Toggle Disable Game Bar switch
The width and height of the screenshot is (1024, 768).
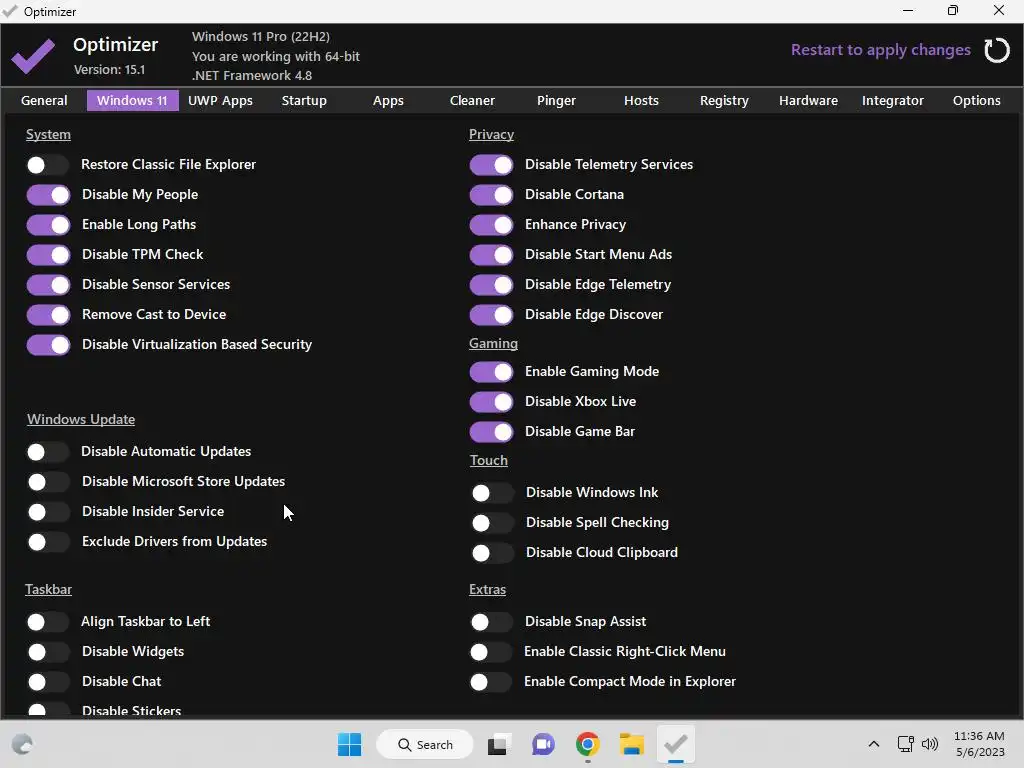491,432
